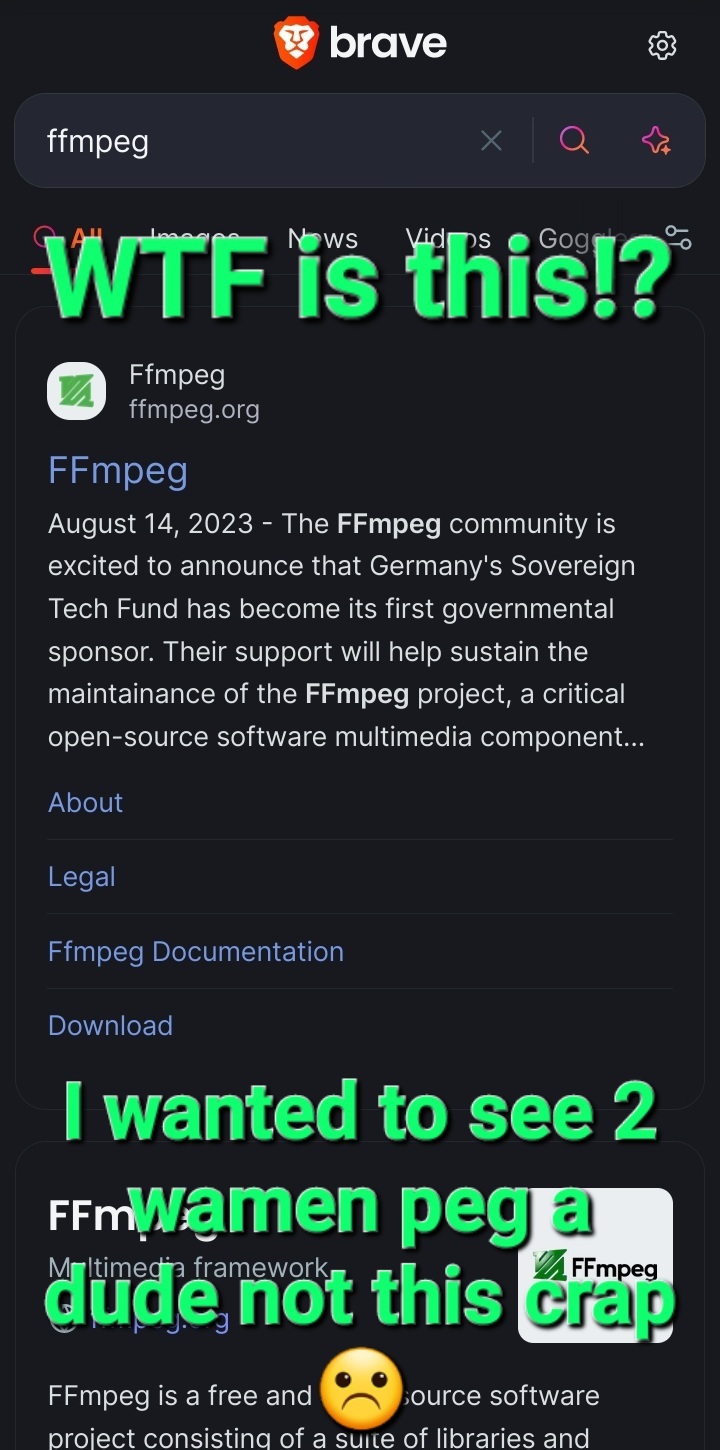Switch to the News tab
The image size is (720, 1450).
[322, 238]
